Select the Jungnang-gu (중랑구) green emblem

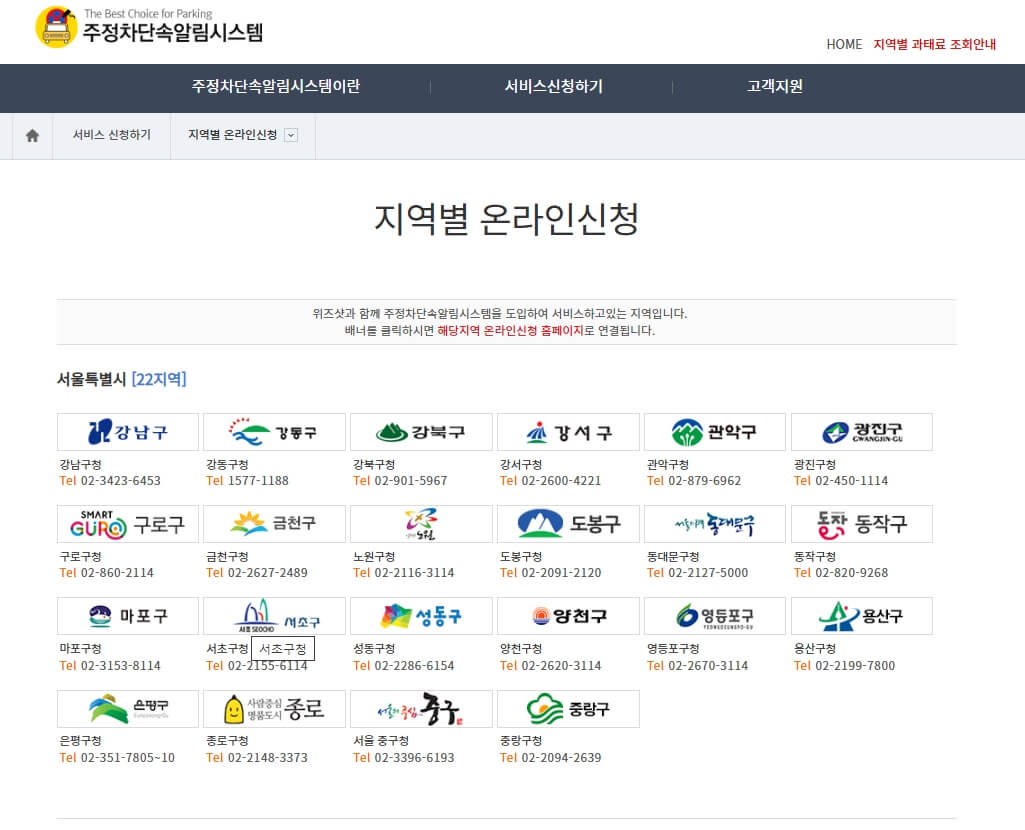coord(568,708)
